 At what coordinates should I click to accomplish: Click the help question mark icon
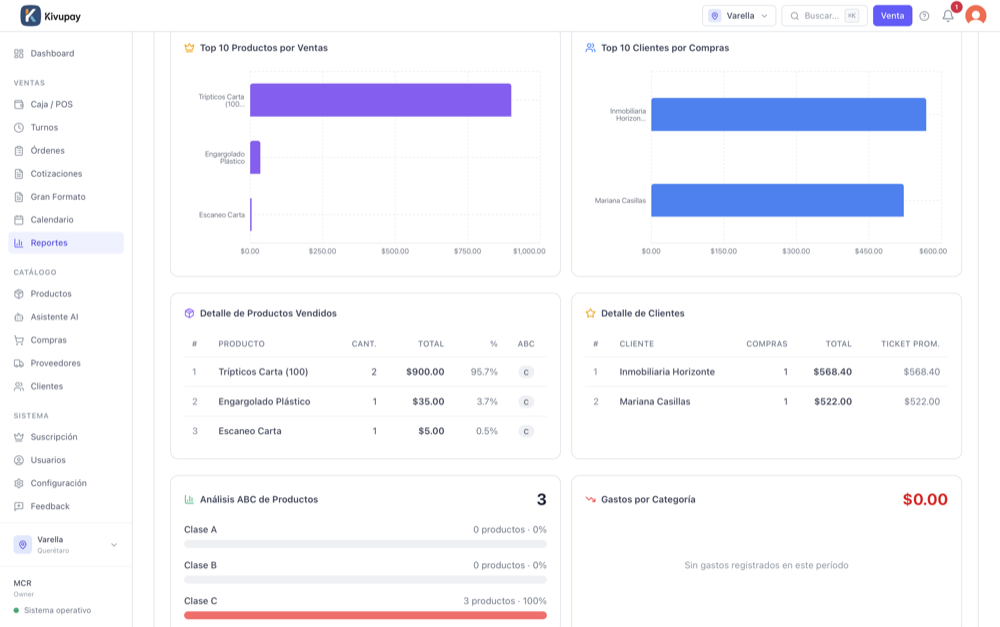924,16
